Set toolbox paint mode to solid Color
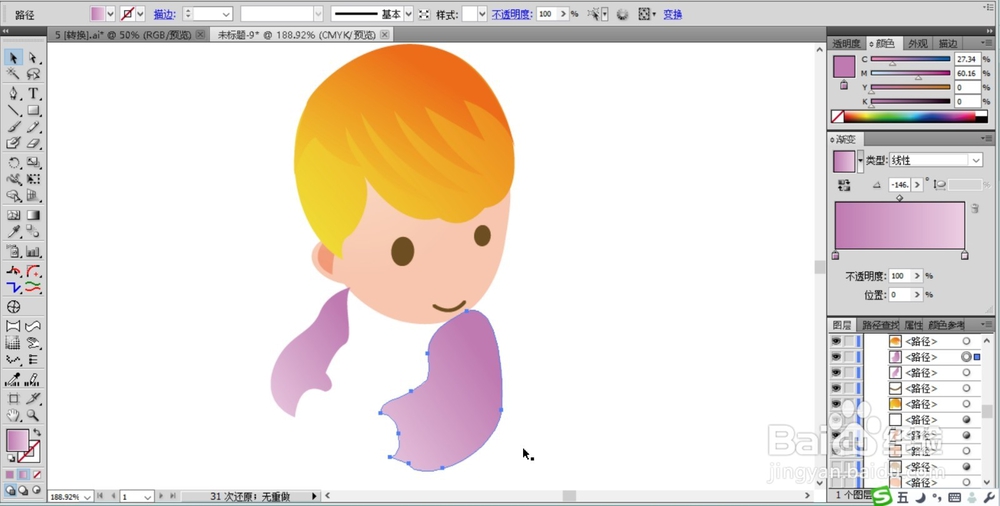 10,475
